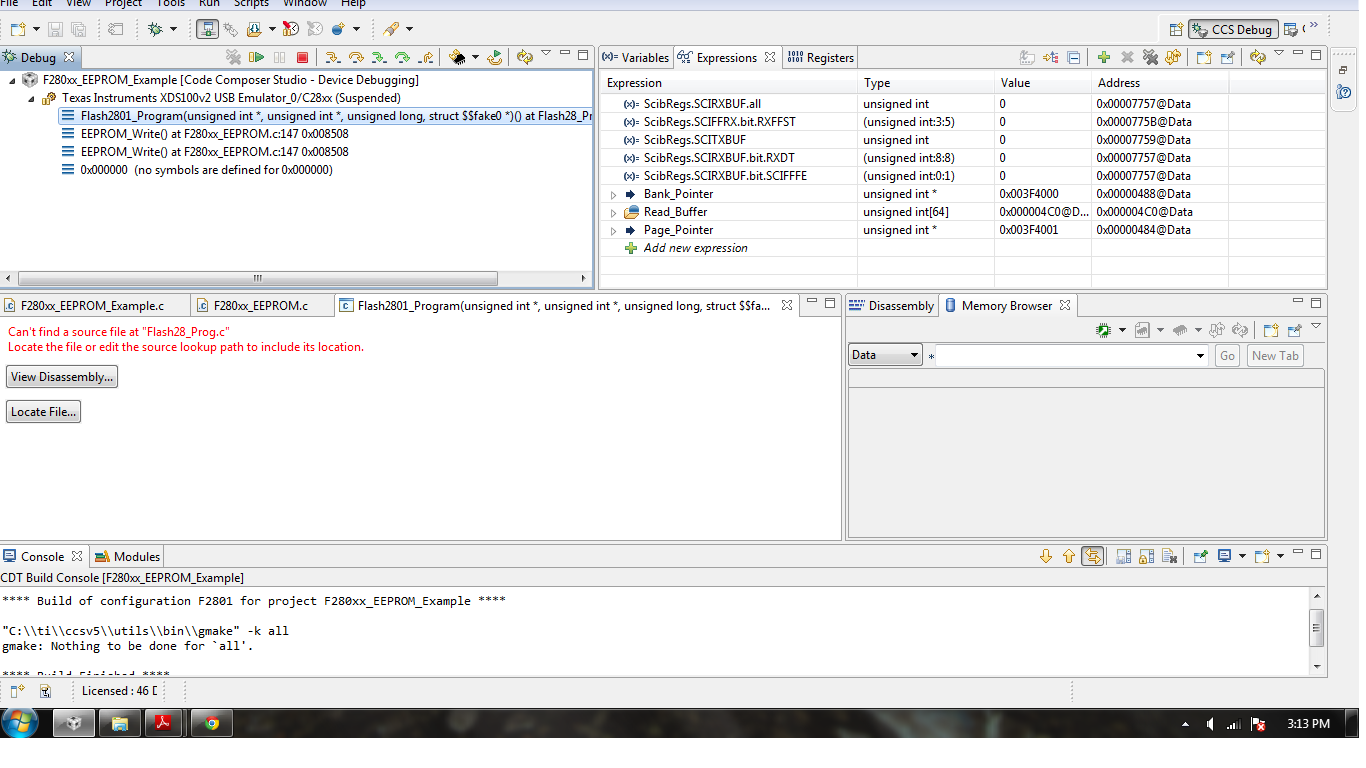Image resolution: width=1366 pixels, height=768 pixels.
Task: Launch debug with the green bug icon
Action: 155,30
